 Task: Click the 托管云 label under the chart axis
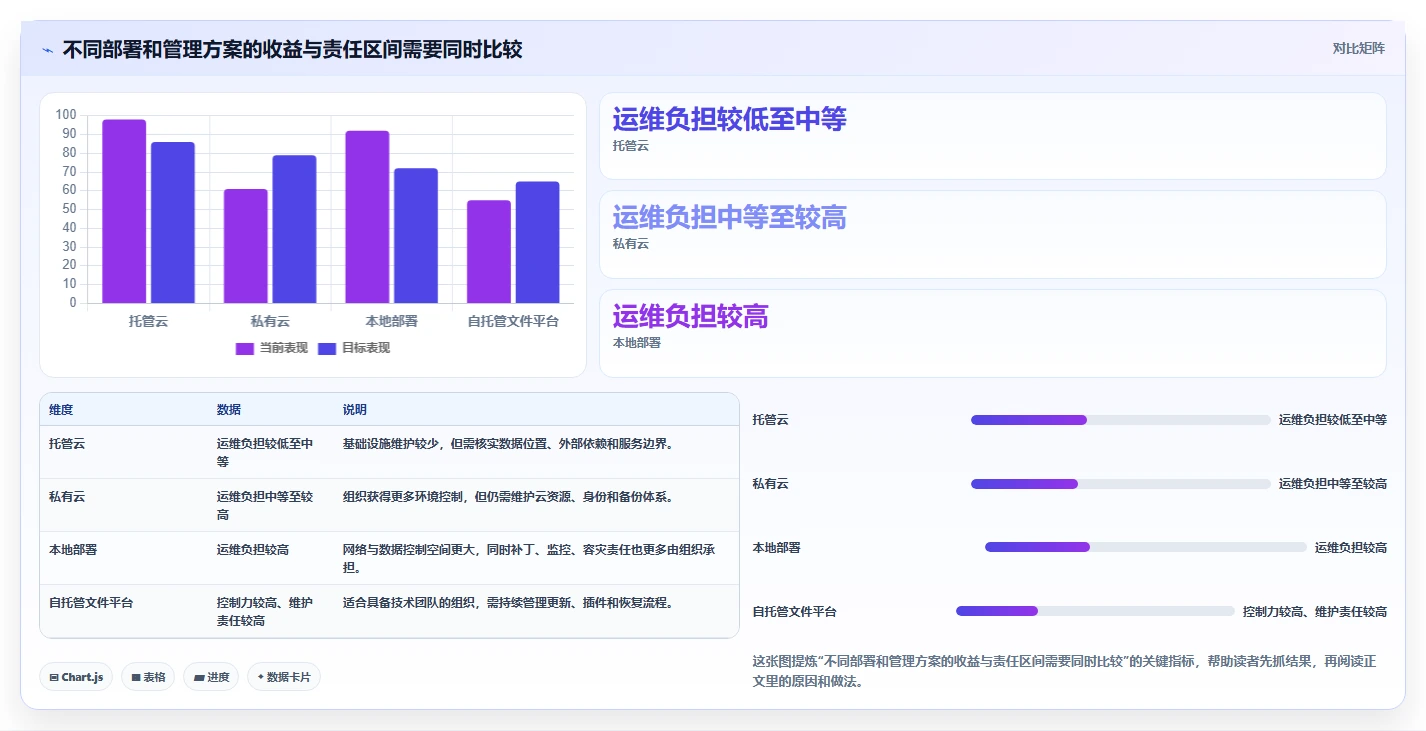point(148,321)
